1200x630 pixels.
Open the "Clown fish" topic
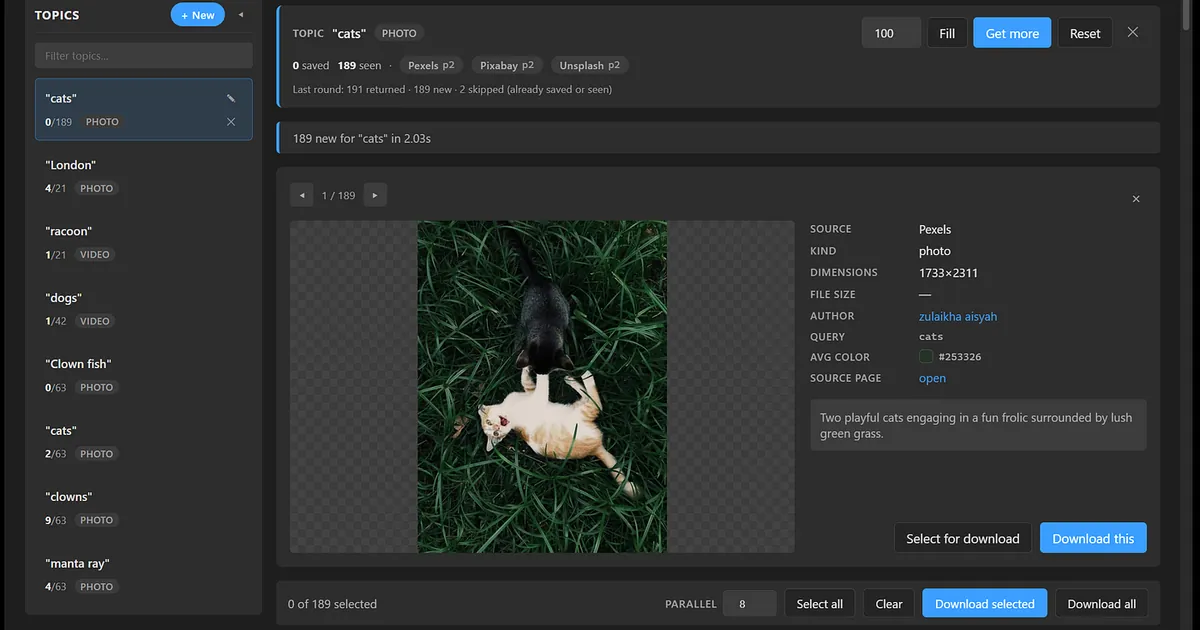[144, 375]
